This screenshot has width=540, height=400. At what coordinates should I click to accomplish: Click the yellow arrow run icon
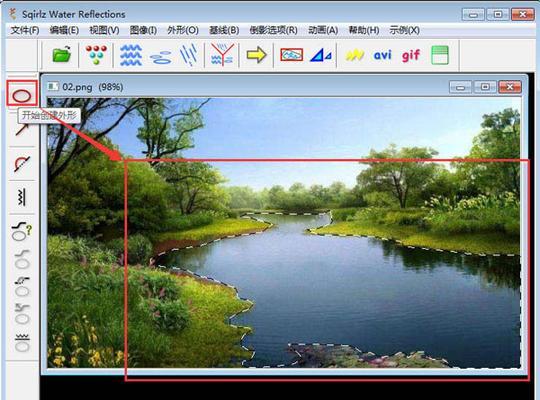pyautogui.click(x=257, y=54)
